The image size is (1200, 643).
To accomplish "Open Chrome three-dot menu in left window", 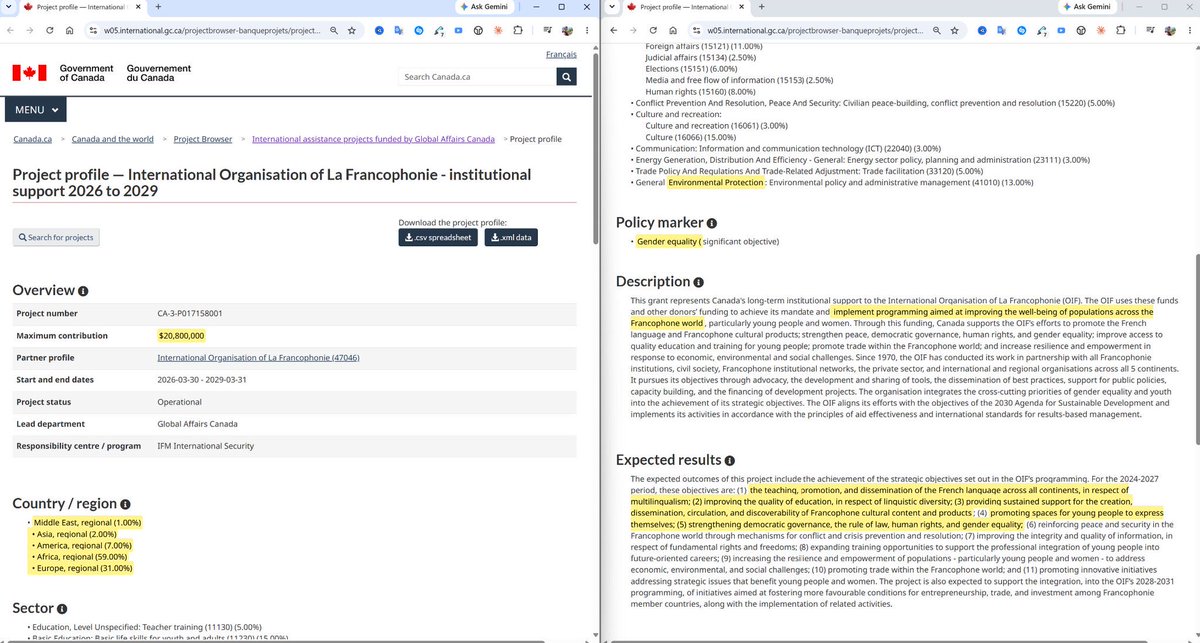I will pyautogui.click(x=587, y=31).
